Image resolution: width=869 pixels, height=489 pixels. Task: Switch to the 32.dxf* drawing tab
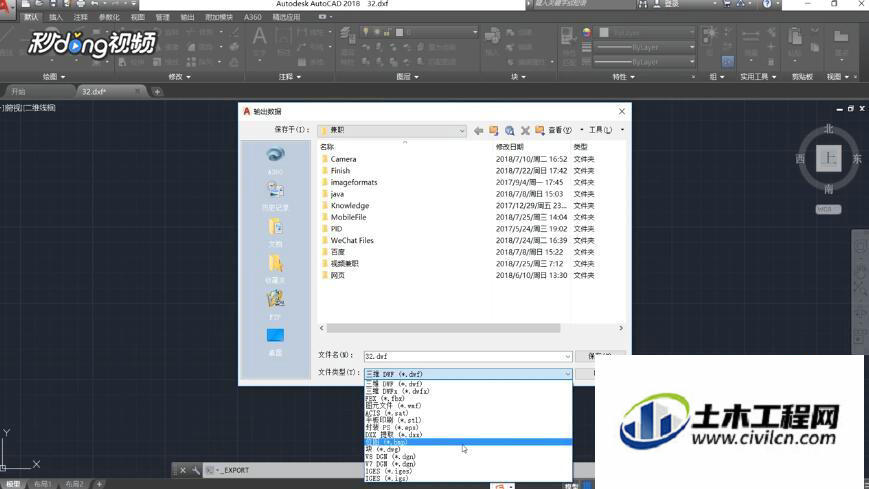click(x=110, y=91)
